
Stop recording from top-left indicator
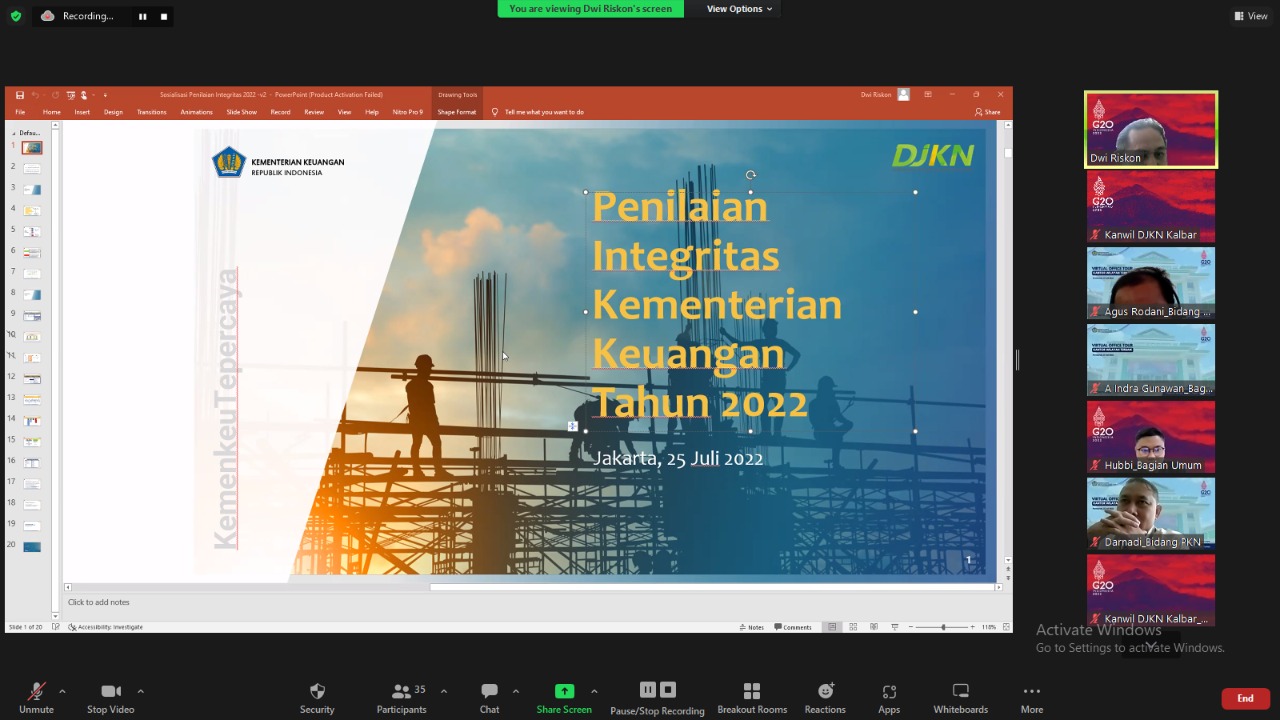[164, 16]
